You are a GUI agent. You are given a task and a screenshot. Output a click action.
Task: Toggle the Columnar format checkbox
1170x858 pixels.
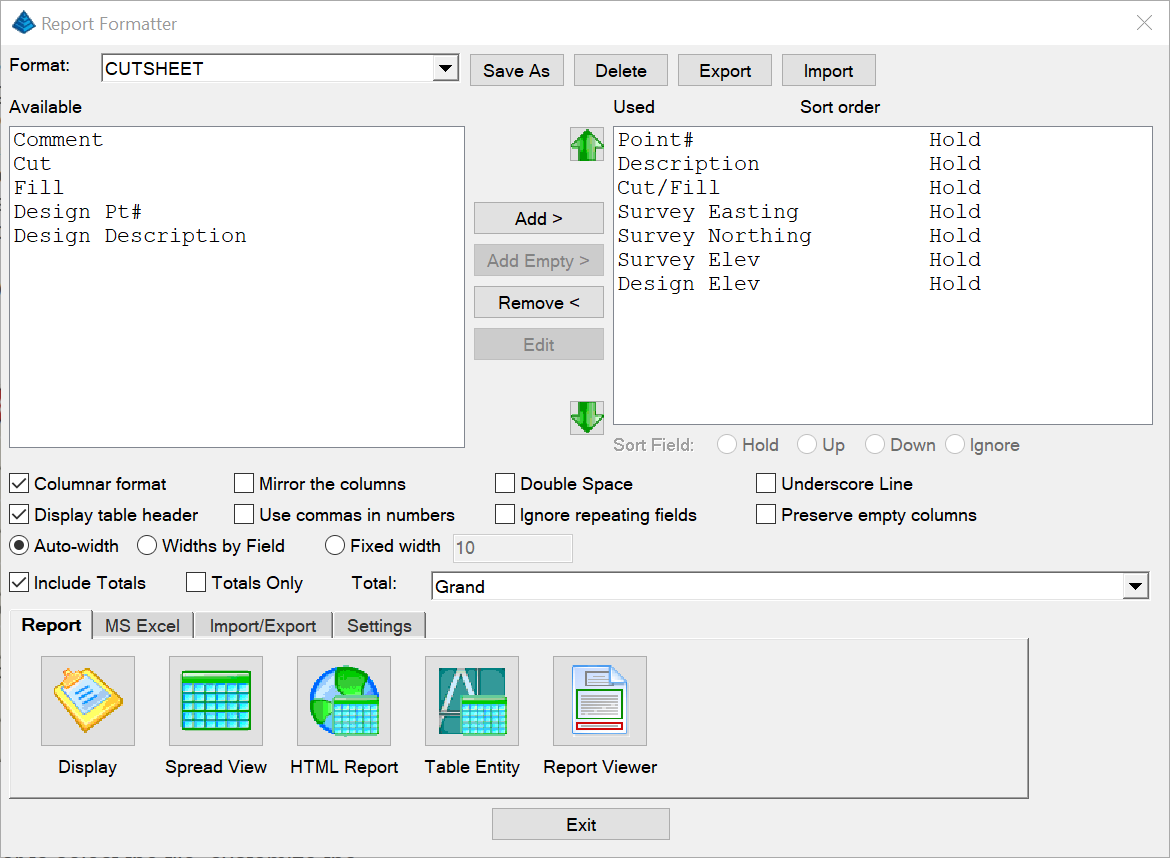19,483
